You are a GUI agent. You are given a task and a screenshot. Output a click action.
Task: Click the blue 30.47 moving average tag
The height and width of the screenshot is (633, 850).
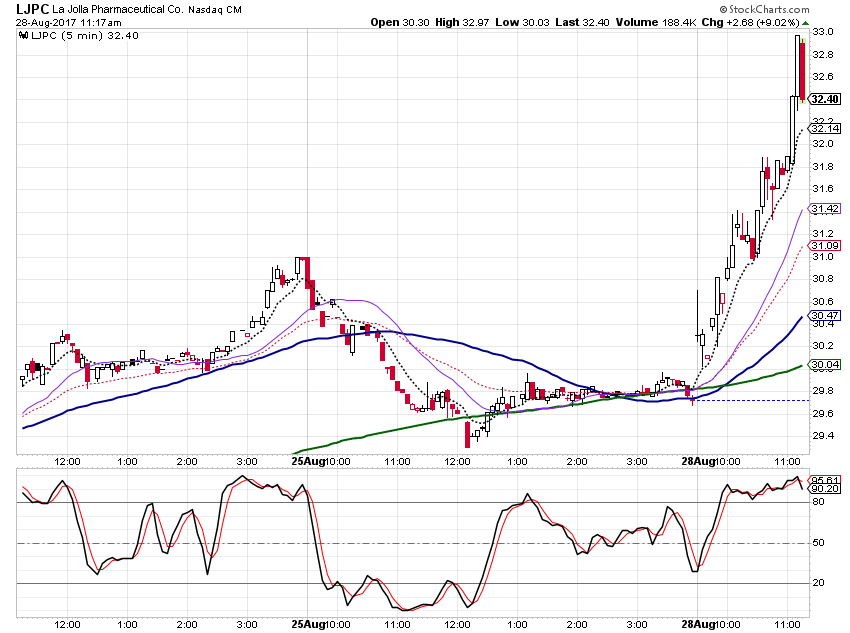(825, 315)
